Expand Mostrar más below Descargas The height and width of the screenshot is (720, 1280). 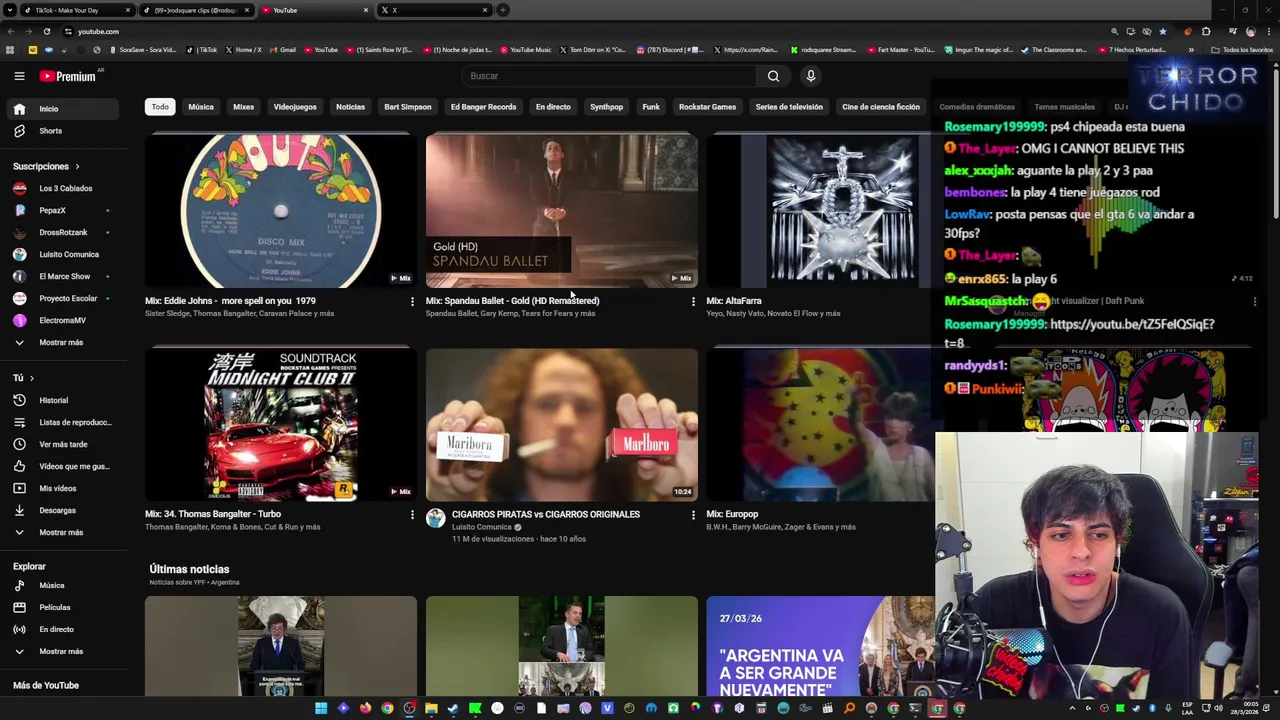(64, 532)
